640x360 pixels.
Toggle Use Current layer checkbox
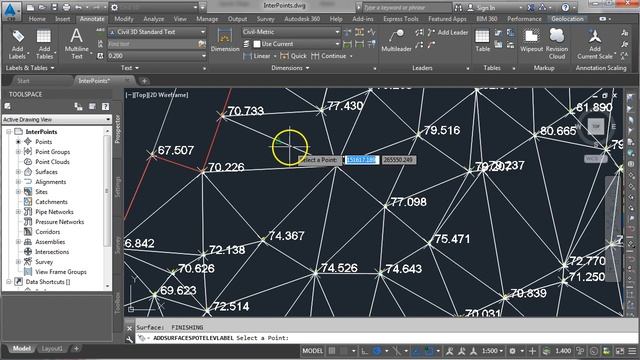tap(257, 44)
